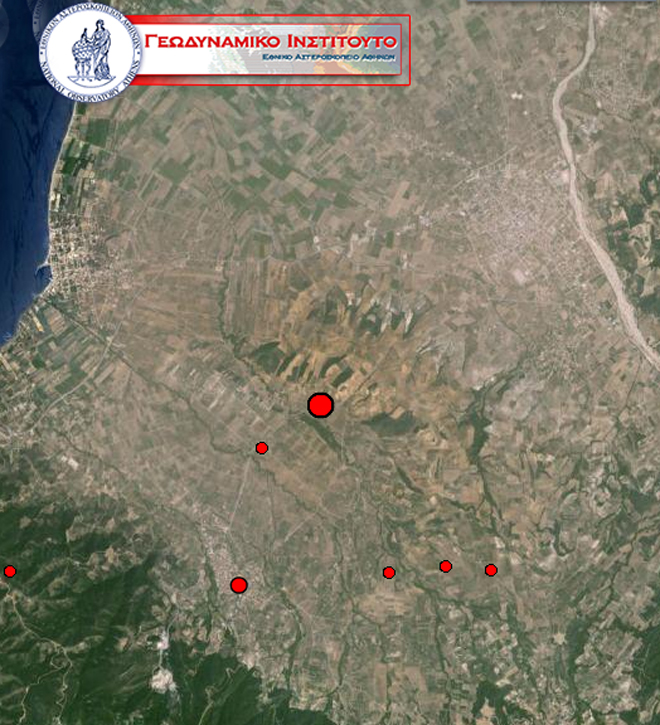Select middle of three lower-right red markers
The image size is (660, 725).
446,566
